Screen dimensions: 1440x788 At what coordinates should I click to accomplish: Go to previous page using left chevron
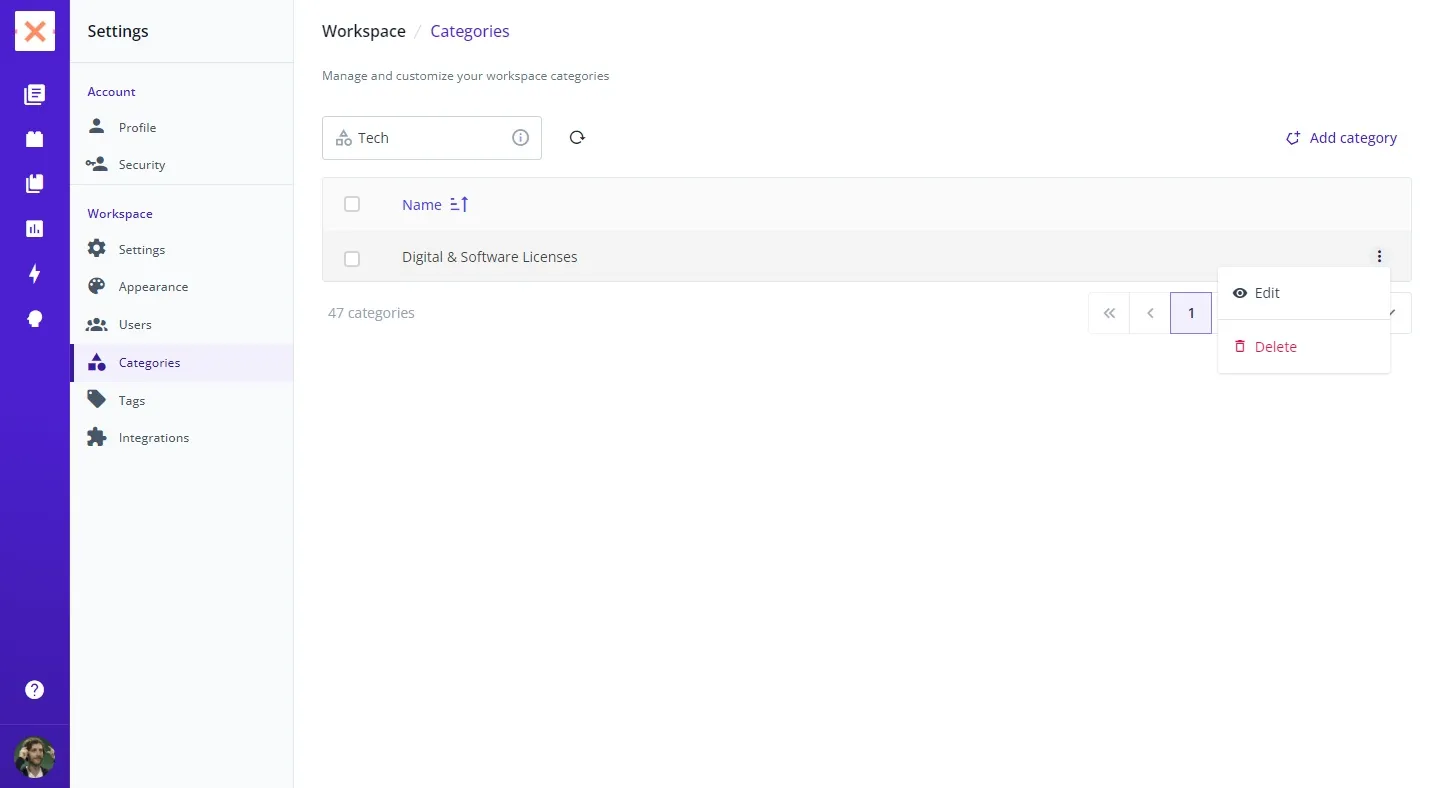(x=1150, y=313)
